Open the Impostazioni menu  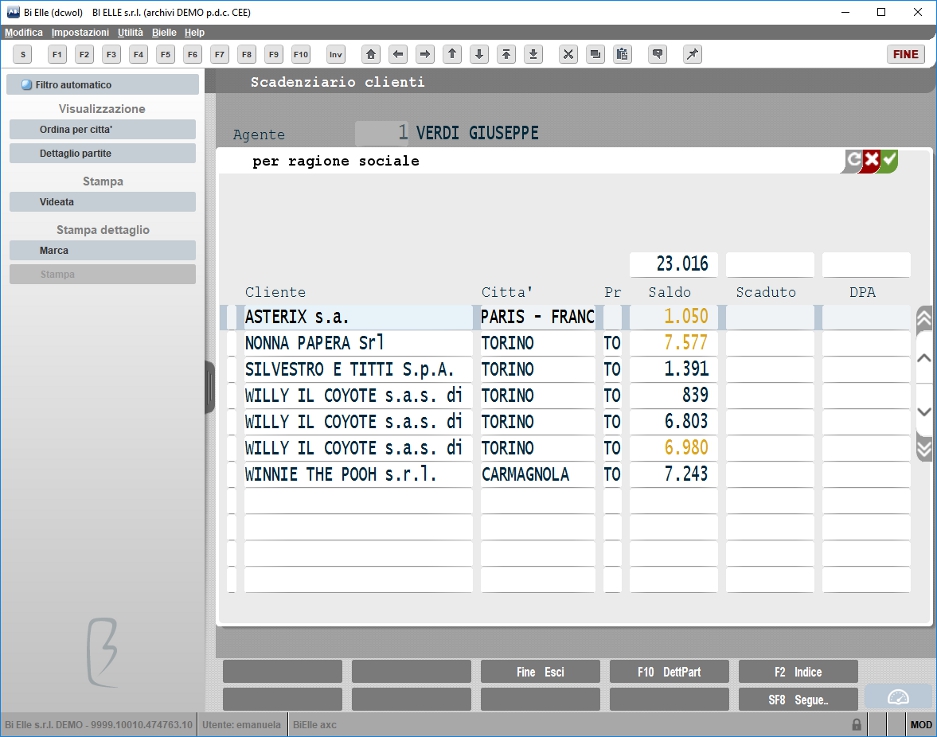pyautogui.click(x=80, y=32)
